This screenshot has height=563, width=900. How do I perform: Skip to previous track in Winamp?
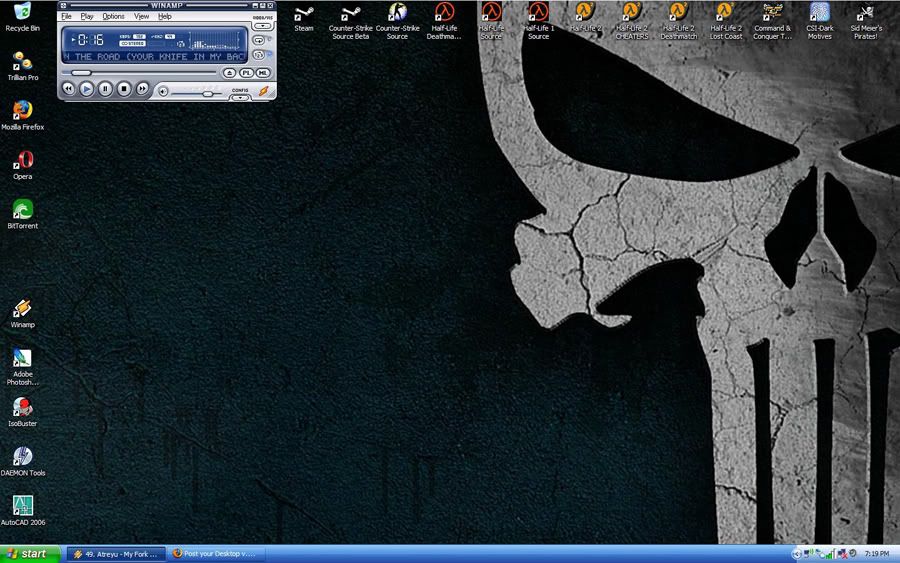point(68,88)
